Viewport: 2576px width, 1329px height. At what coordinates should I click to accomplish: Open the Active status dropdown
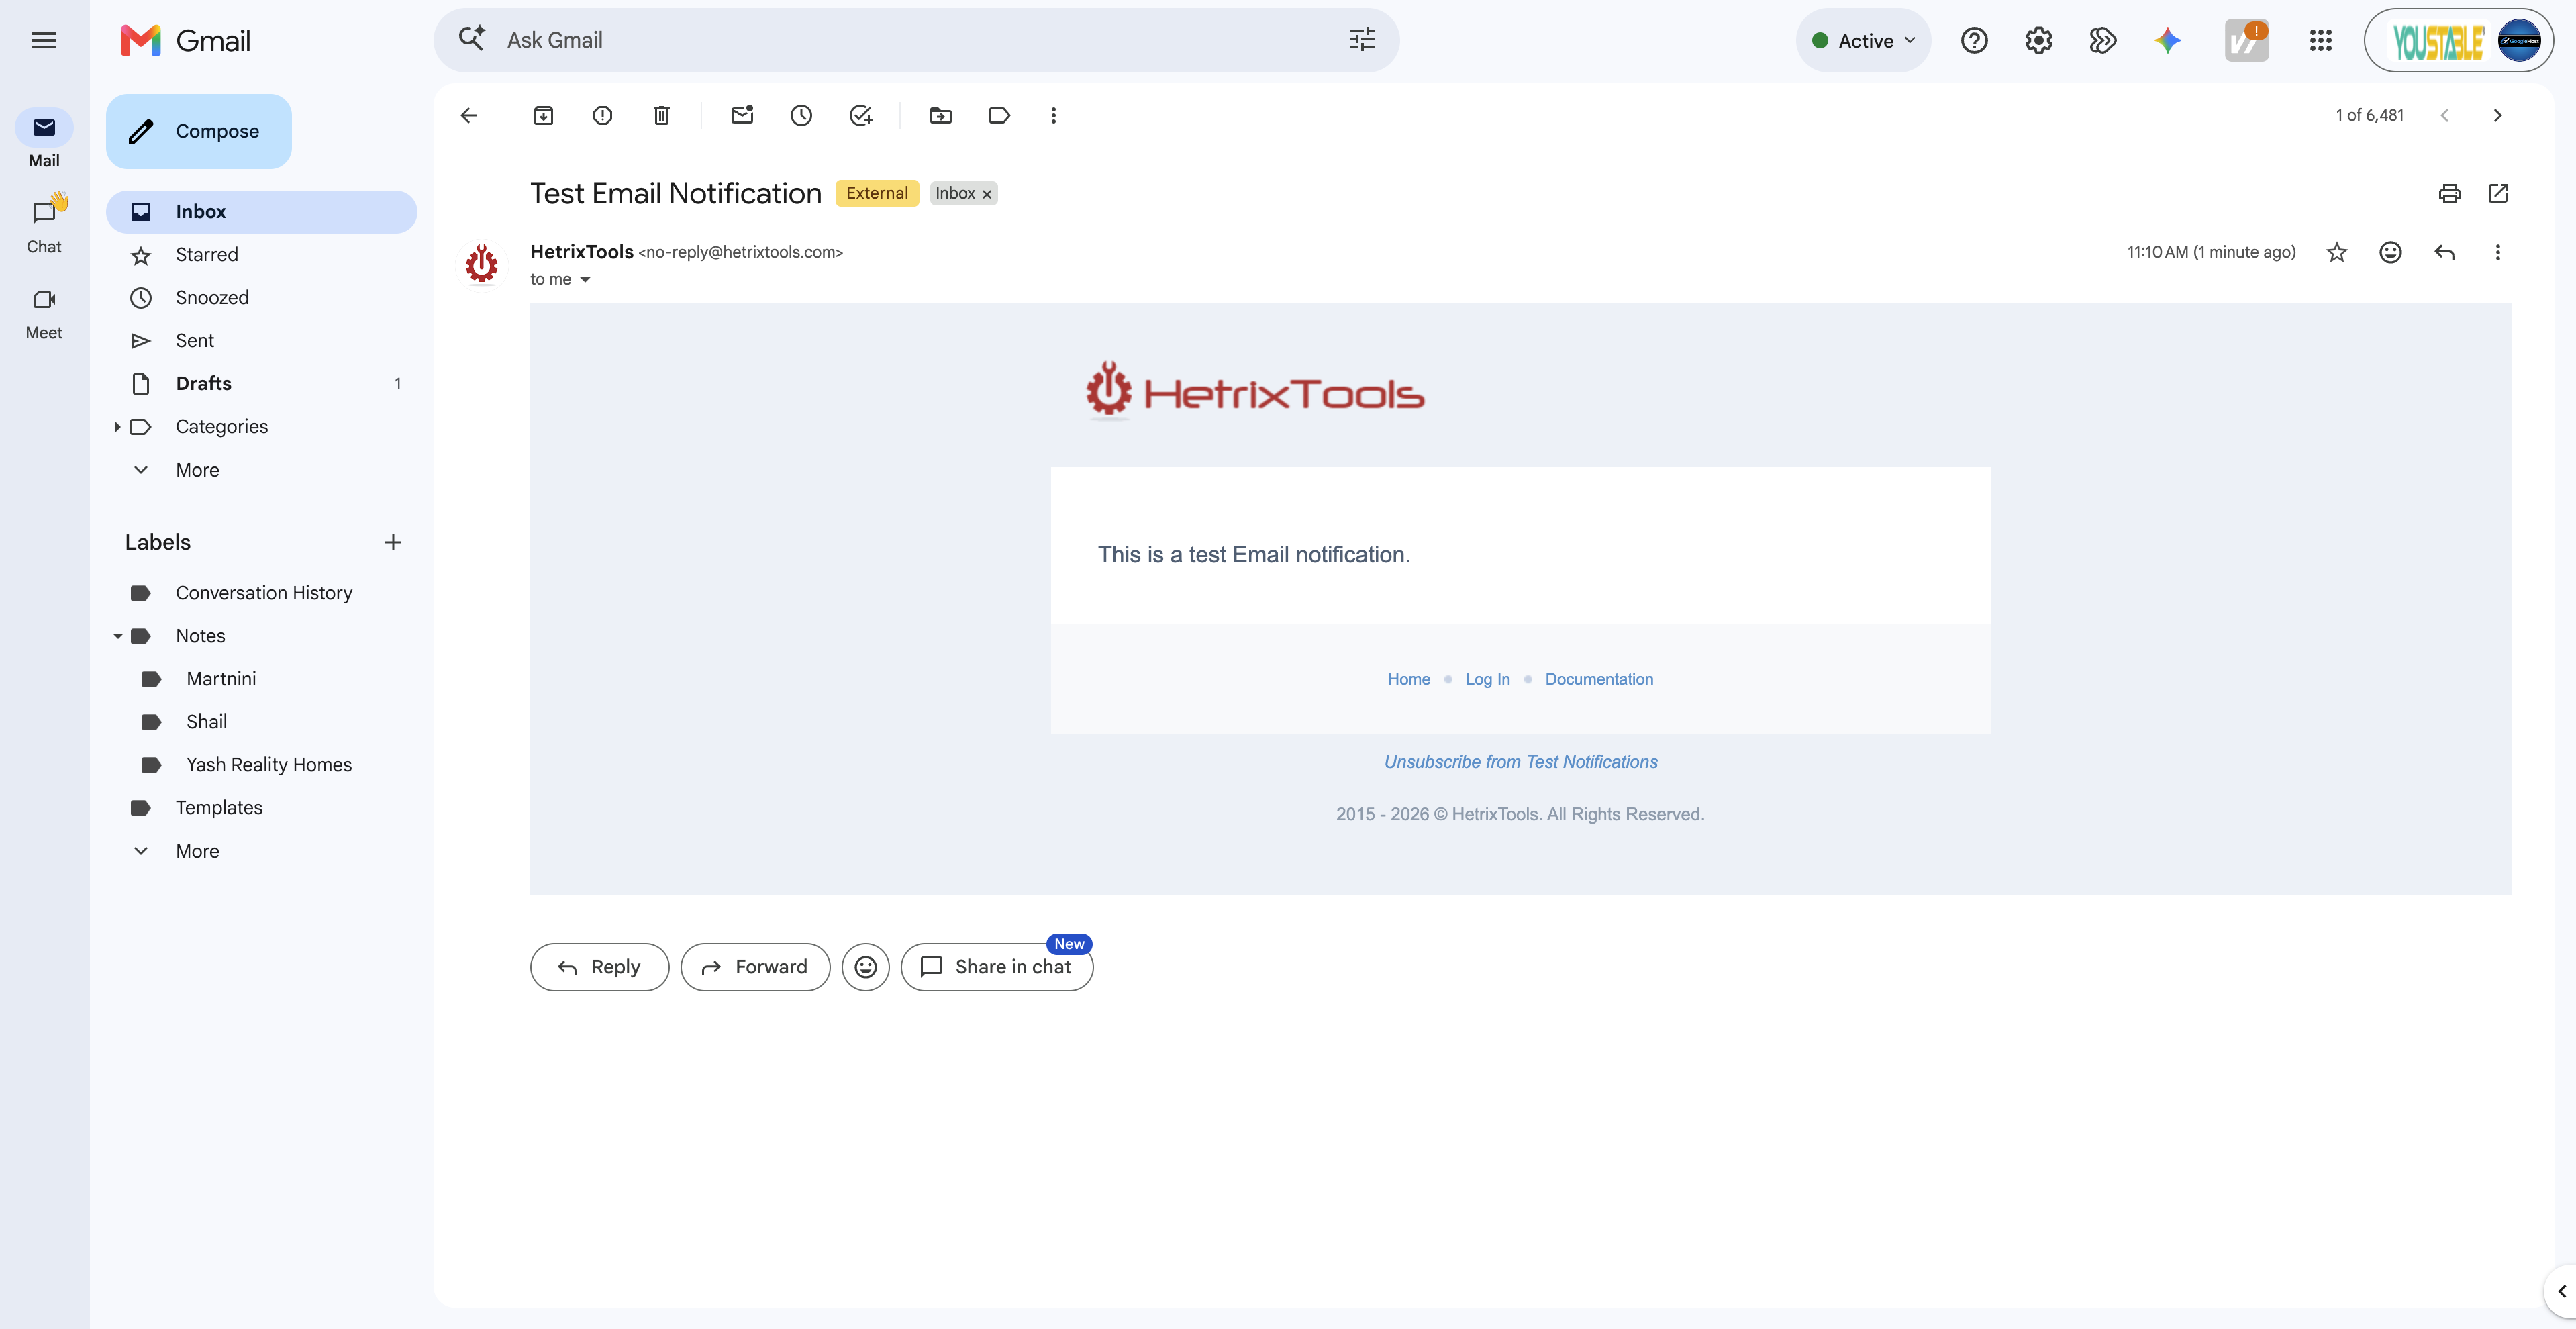[1864, 40]
